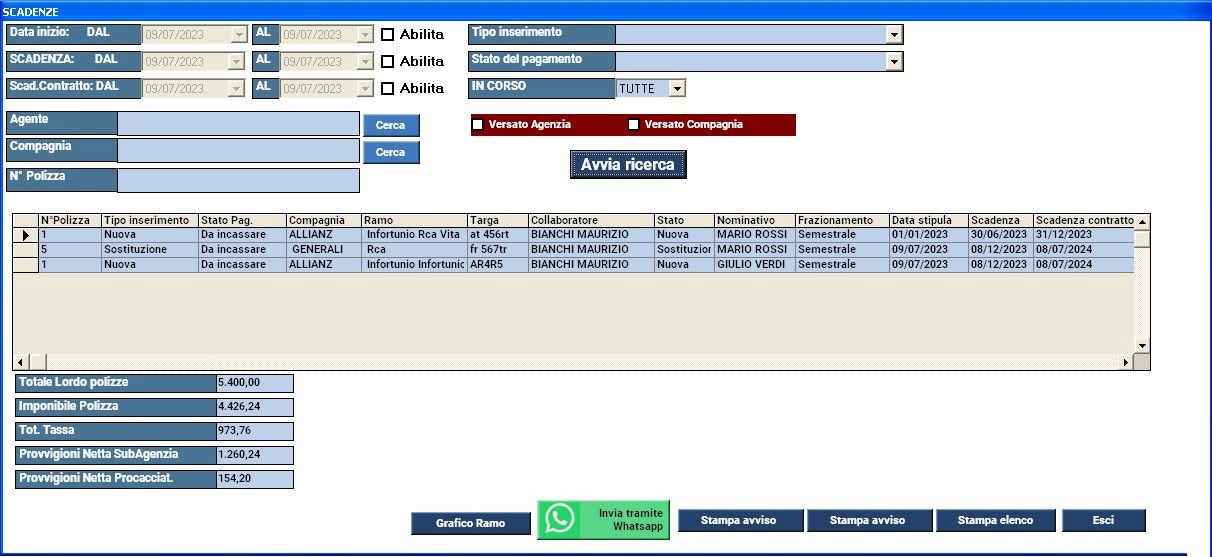Open the IN CORSO dropdown showing TUTTE

[676, 89]
